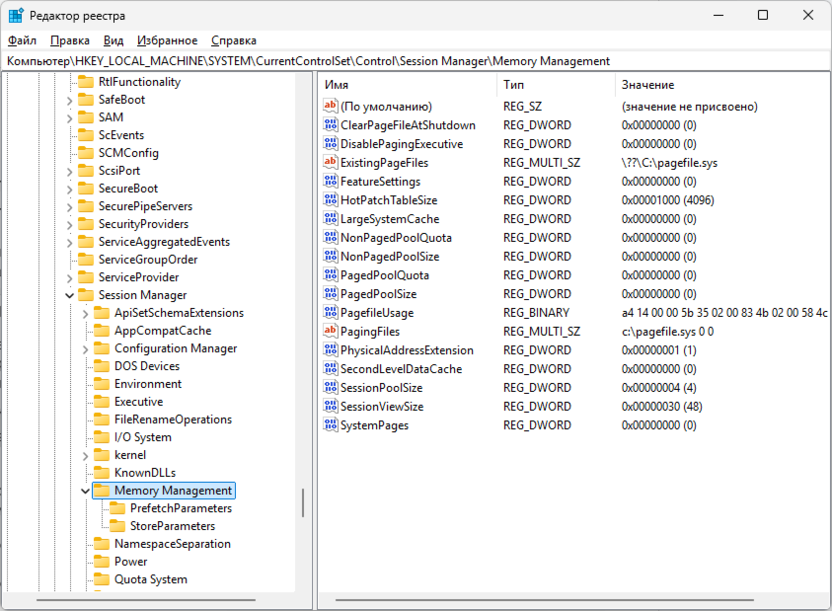Click the (По умолчанию) default value icon
832x611 pixels.
(330, 106)
